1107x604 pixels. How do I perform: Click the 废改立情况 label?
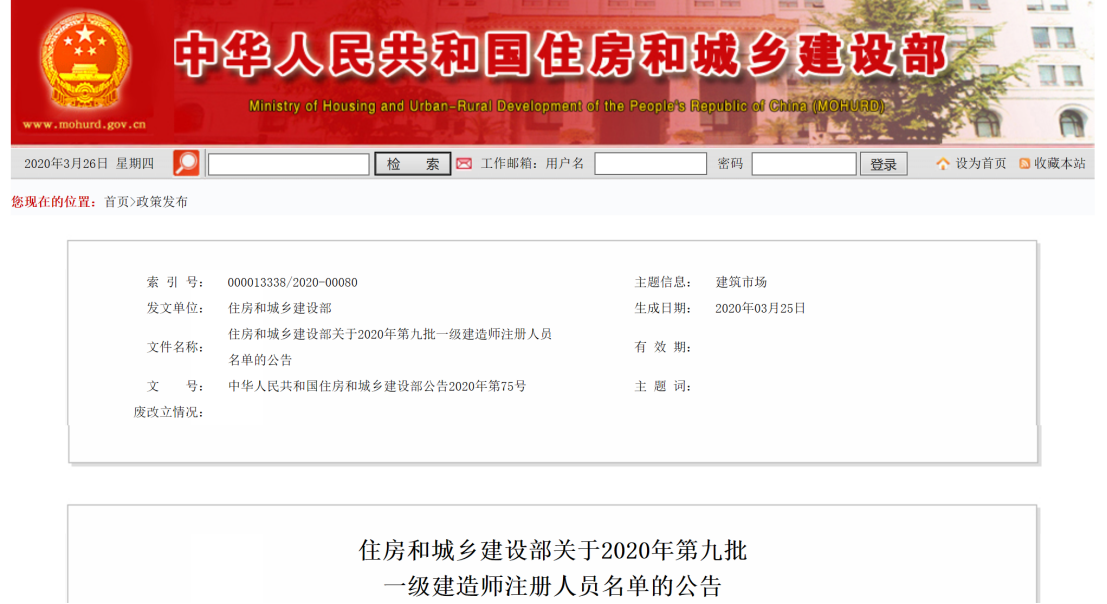(169, 412)
